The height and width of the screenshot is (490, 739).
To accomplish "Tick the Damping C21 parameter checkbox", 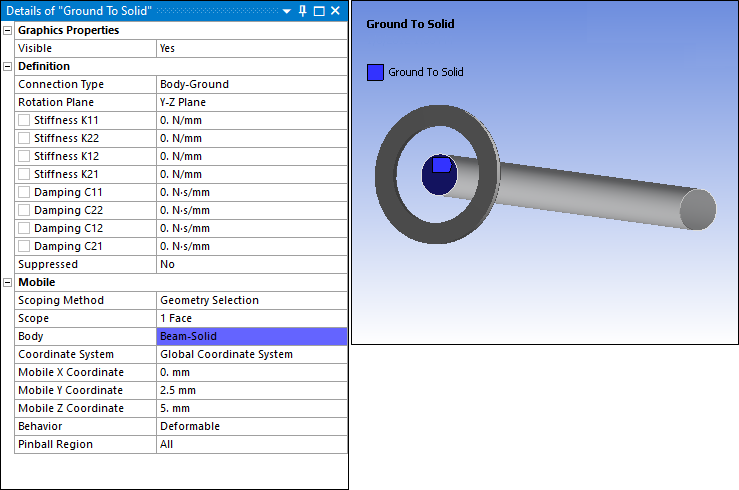I will coord(24,246).
